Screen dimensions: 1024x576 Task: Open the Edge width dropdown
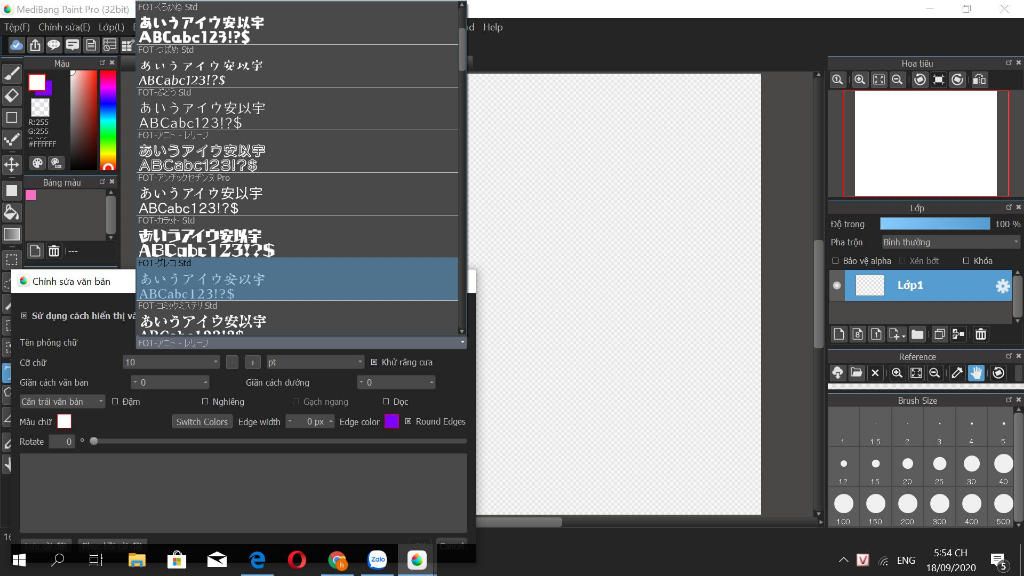310,421
